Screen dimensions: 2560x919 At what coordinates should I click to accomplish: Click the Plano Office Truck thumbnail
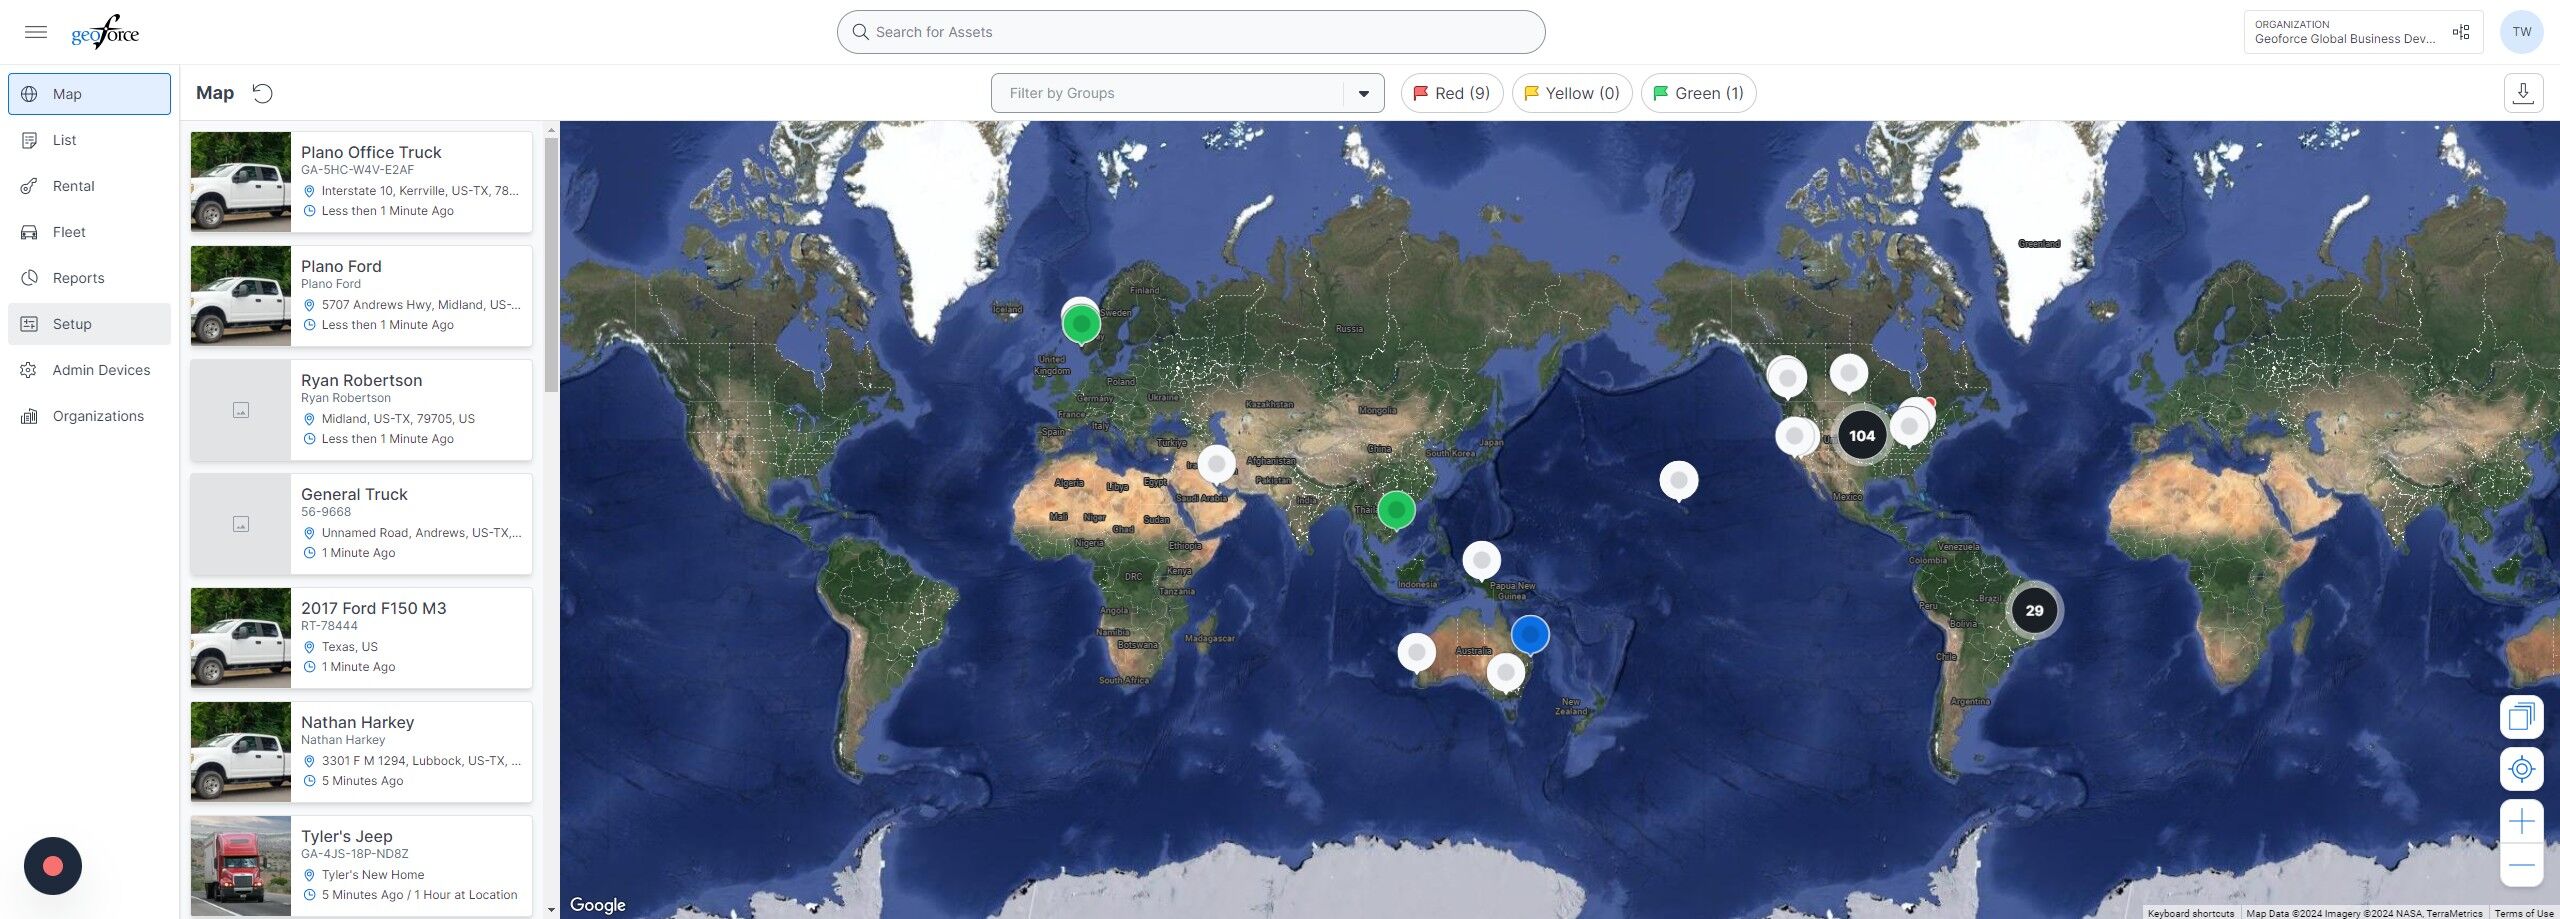pyautogui.click(x=241, y=182)
